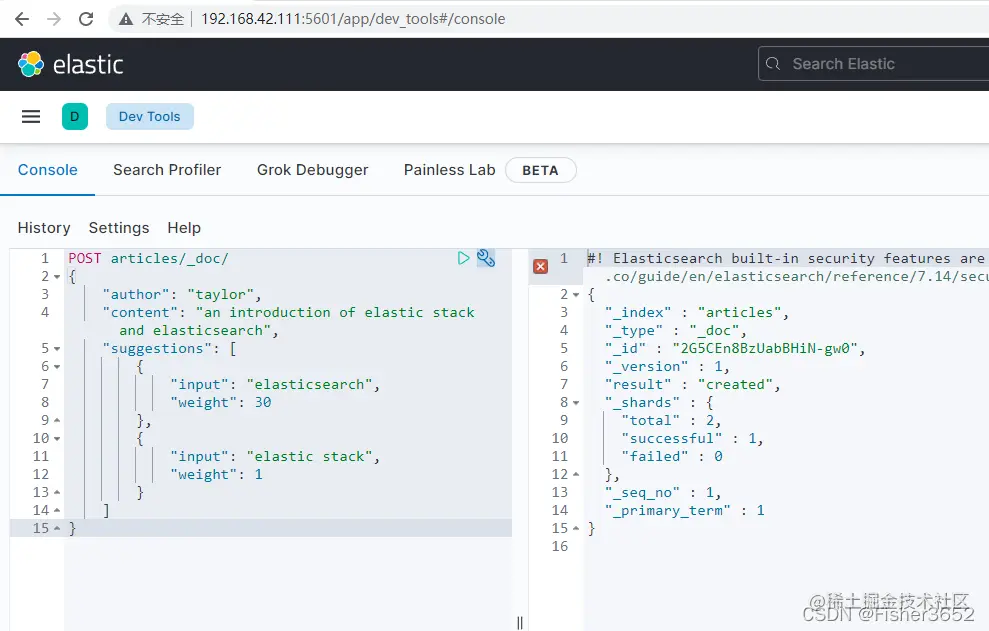
Task: Collapse the fold arrow at editor line 2
Action: click(x=57, y=277)
